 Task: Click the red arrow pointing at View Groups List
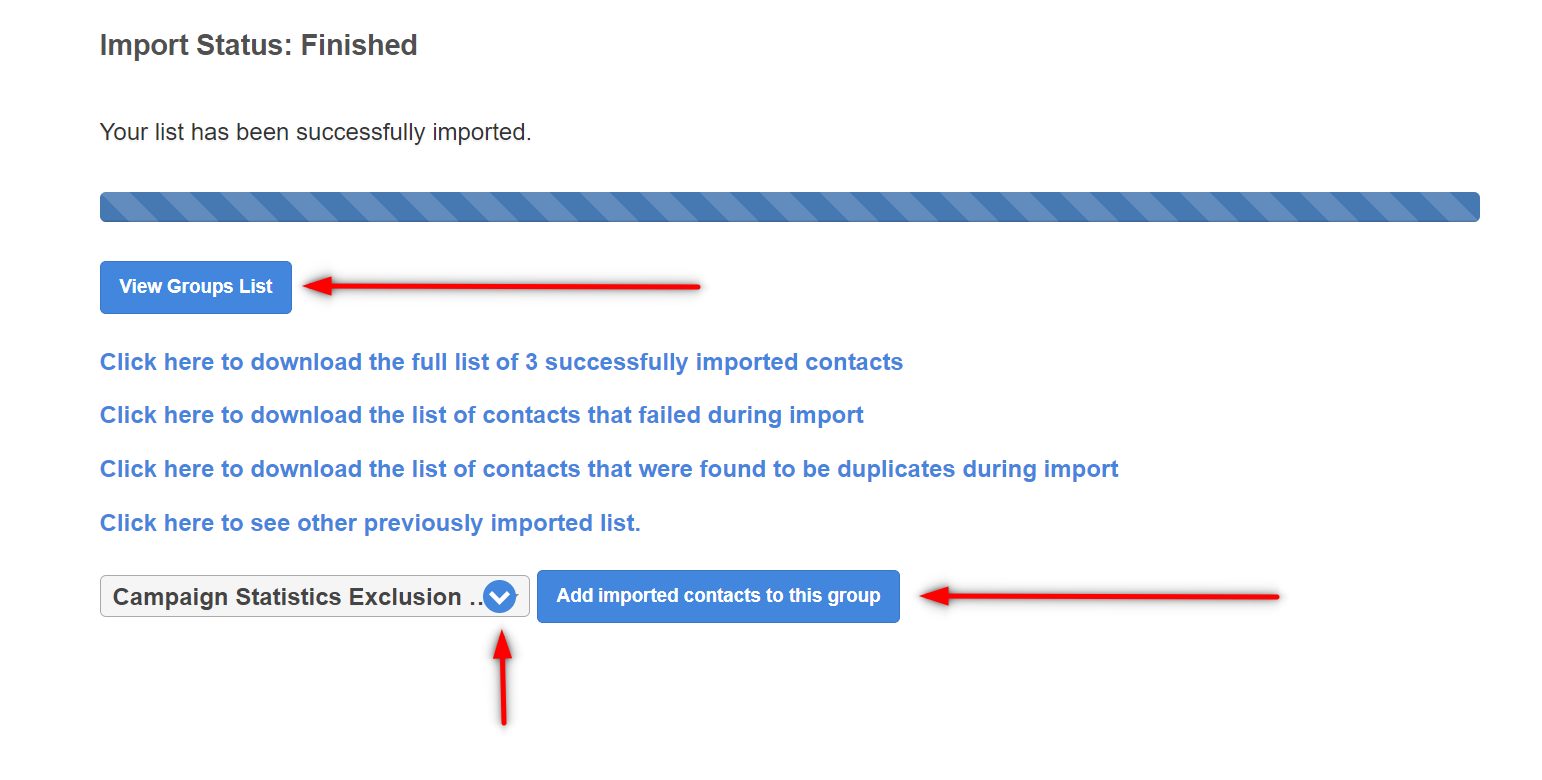[500, 287]
